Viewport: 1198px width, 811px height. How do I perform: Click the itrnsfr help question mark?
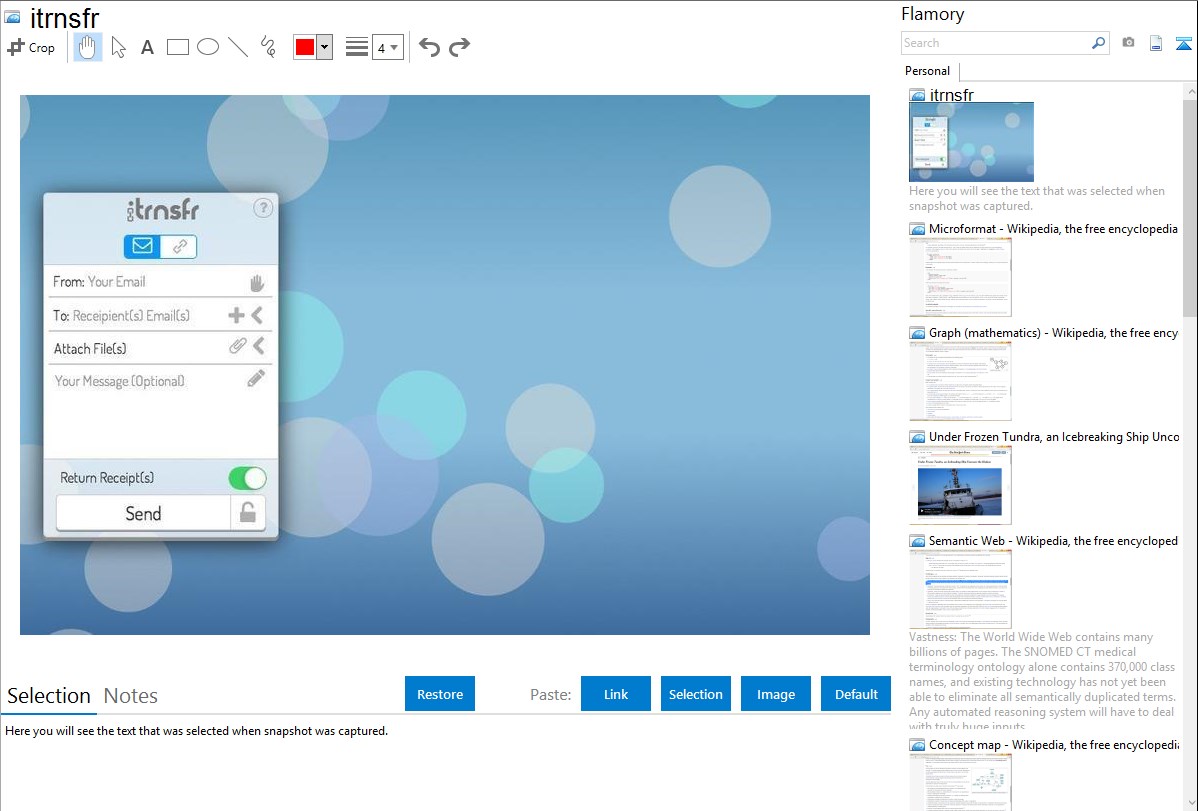click(x=263, y=208)
